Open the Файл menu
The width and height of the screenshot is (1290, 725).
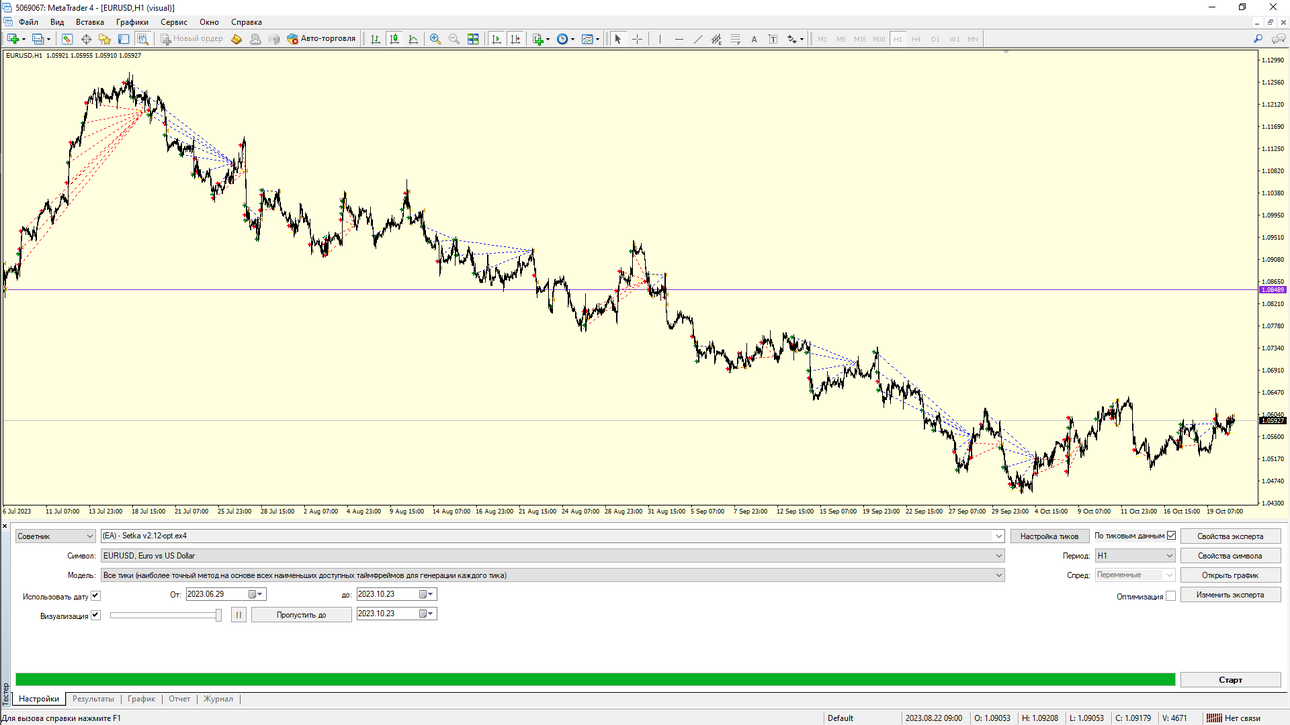28,22
